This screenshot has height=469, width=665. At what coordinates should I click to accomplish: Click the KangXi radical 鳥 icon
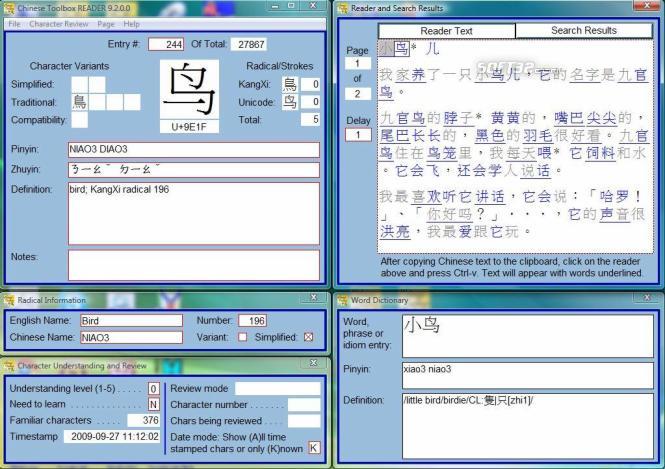coord(290,84)
